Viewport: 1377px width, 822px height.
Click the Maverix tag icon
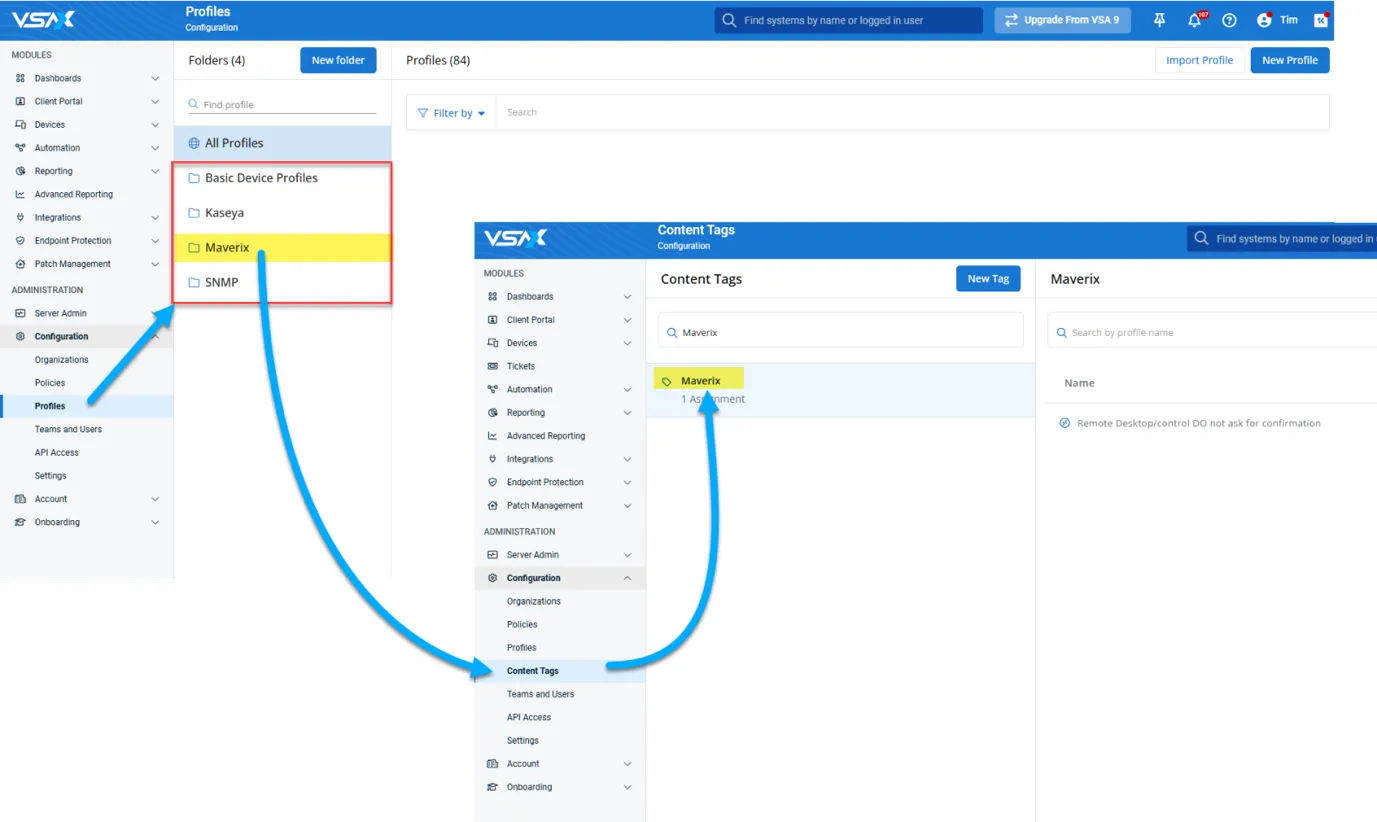(x=667, y=381)
